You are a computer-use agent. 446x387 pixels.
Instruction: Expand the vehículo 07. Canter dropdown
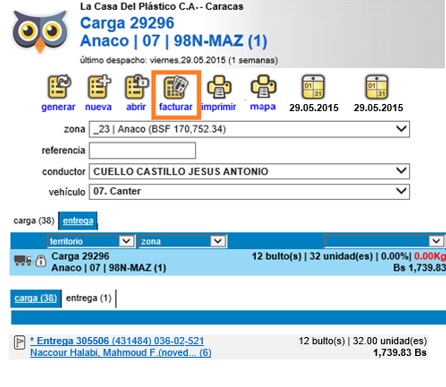[249, 192]
